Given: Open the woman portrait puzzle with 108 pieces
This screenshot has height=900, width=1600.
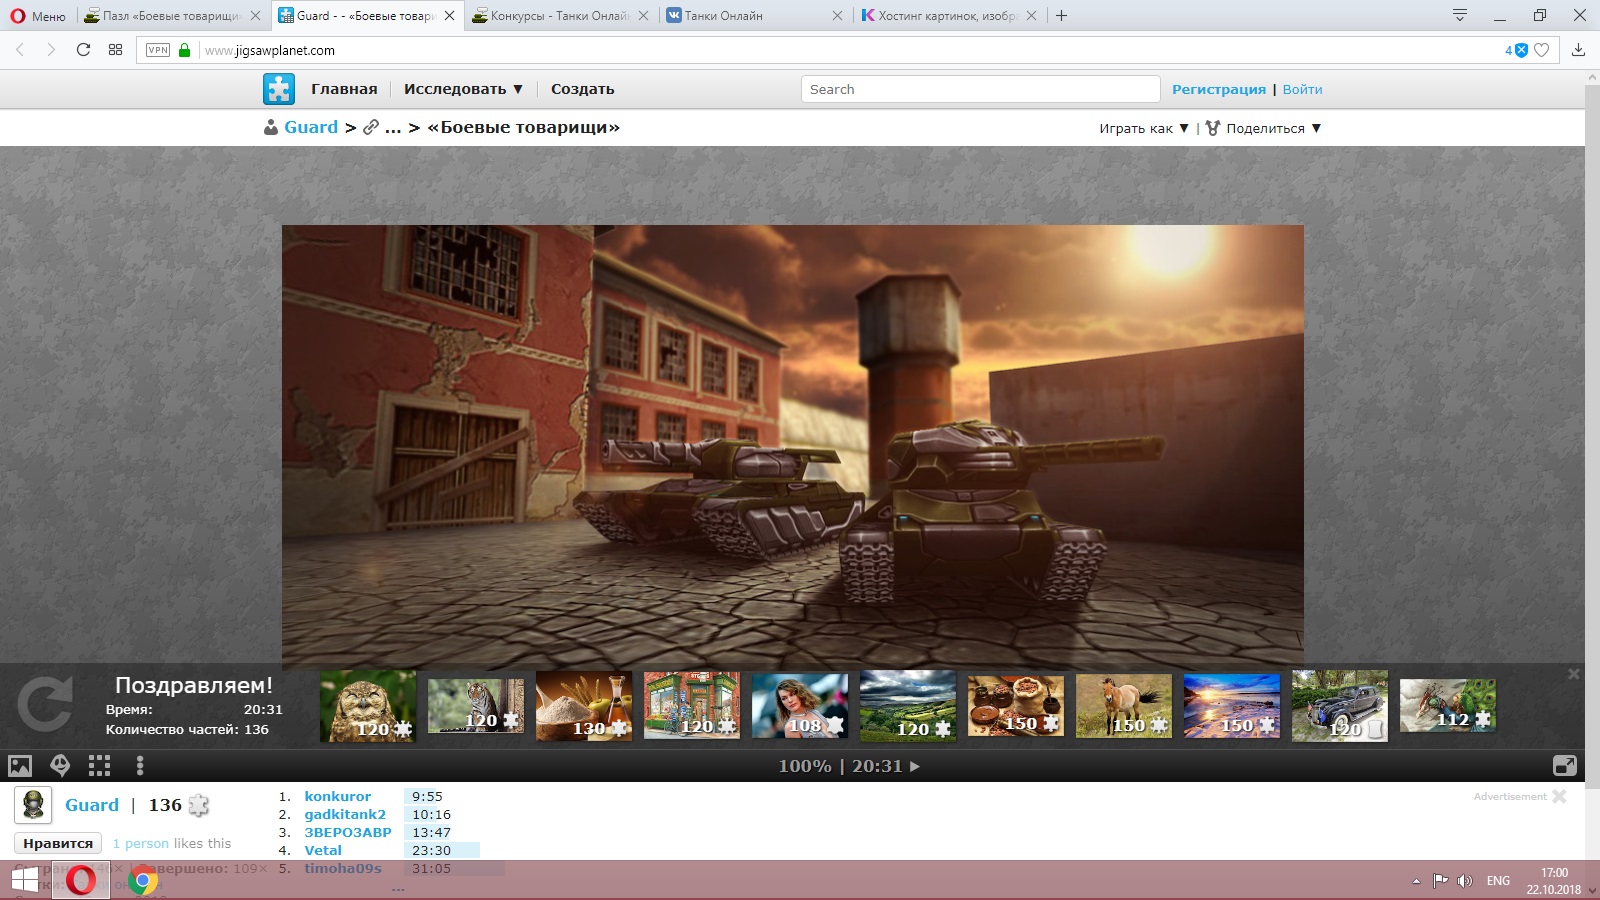Looking at the screenshot, I should tap(800, 706).
